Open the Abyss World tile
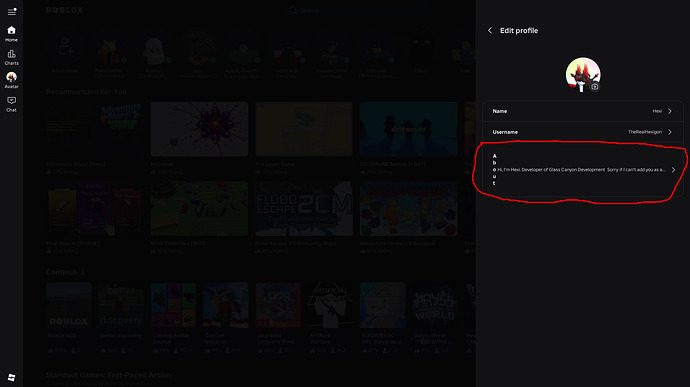The height and width of the screenshot is (387, 690). click(x=435, y=306)
